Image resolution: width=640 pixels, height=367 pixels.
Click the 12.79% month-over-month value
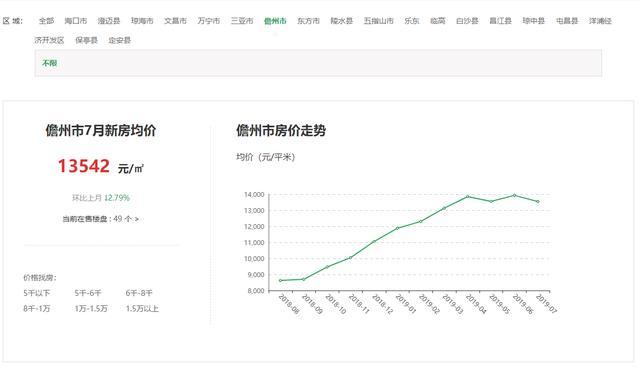pos(117,198)
